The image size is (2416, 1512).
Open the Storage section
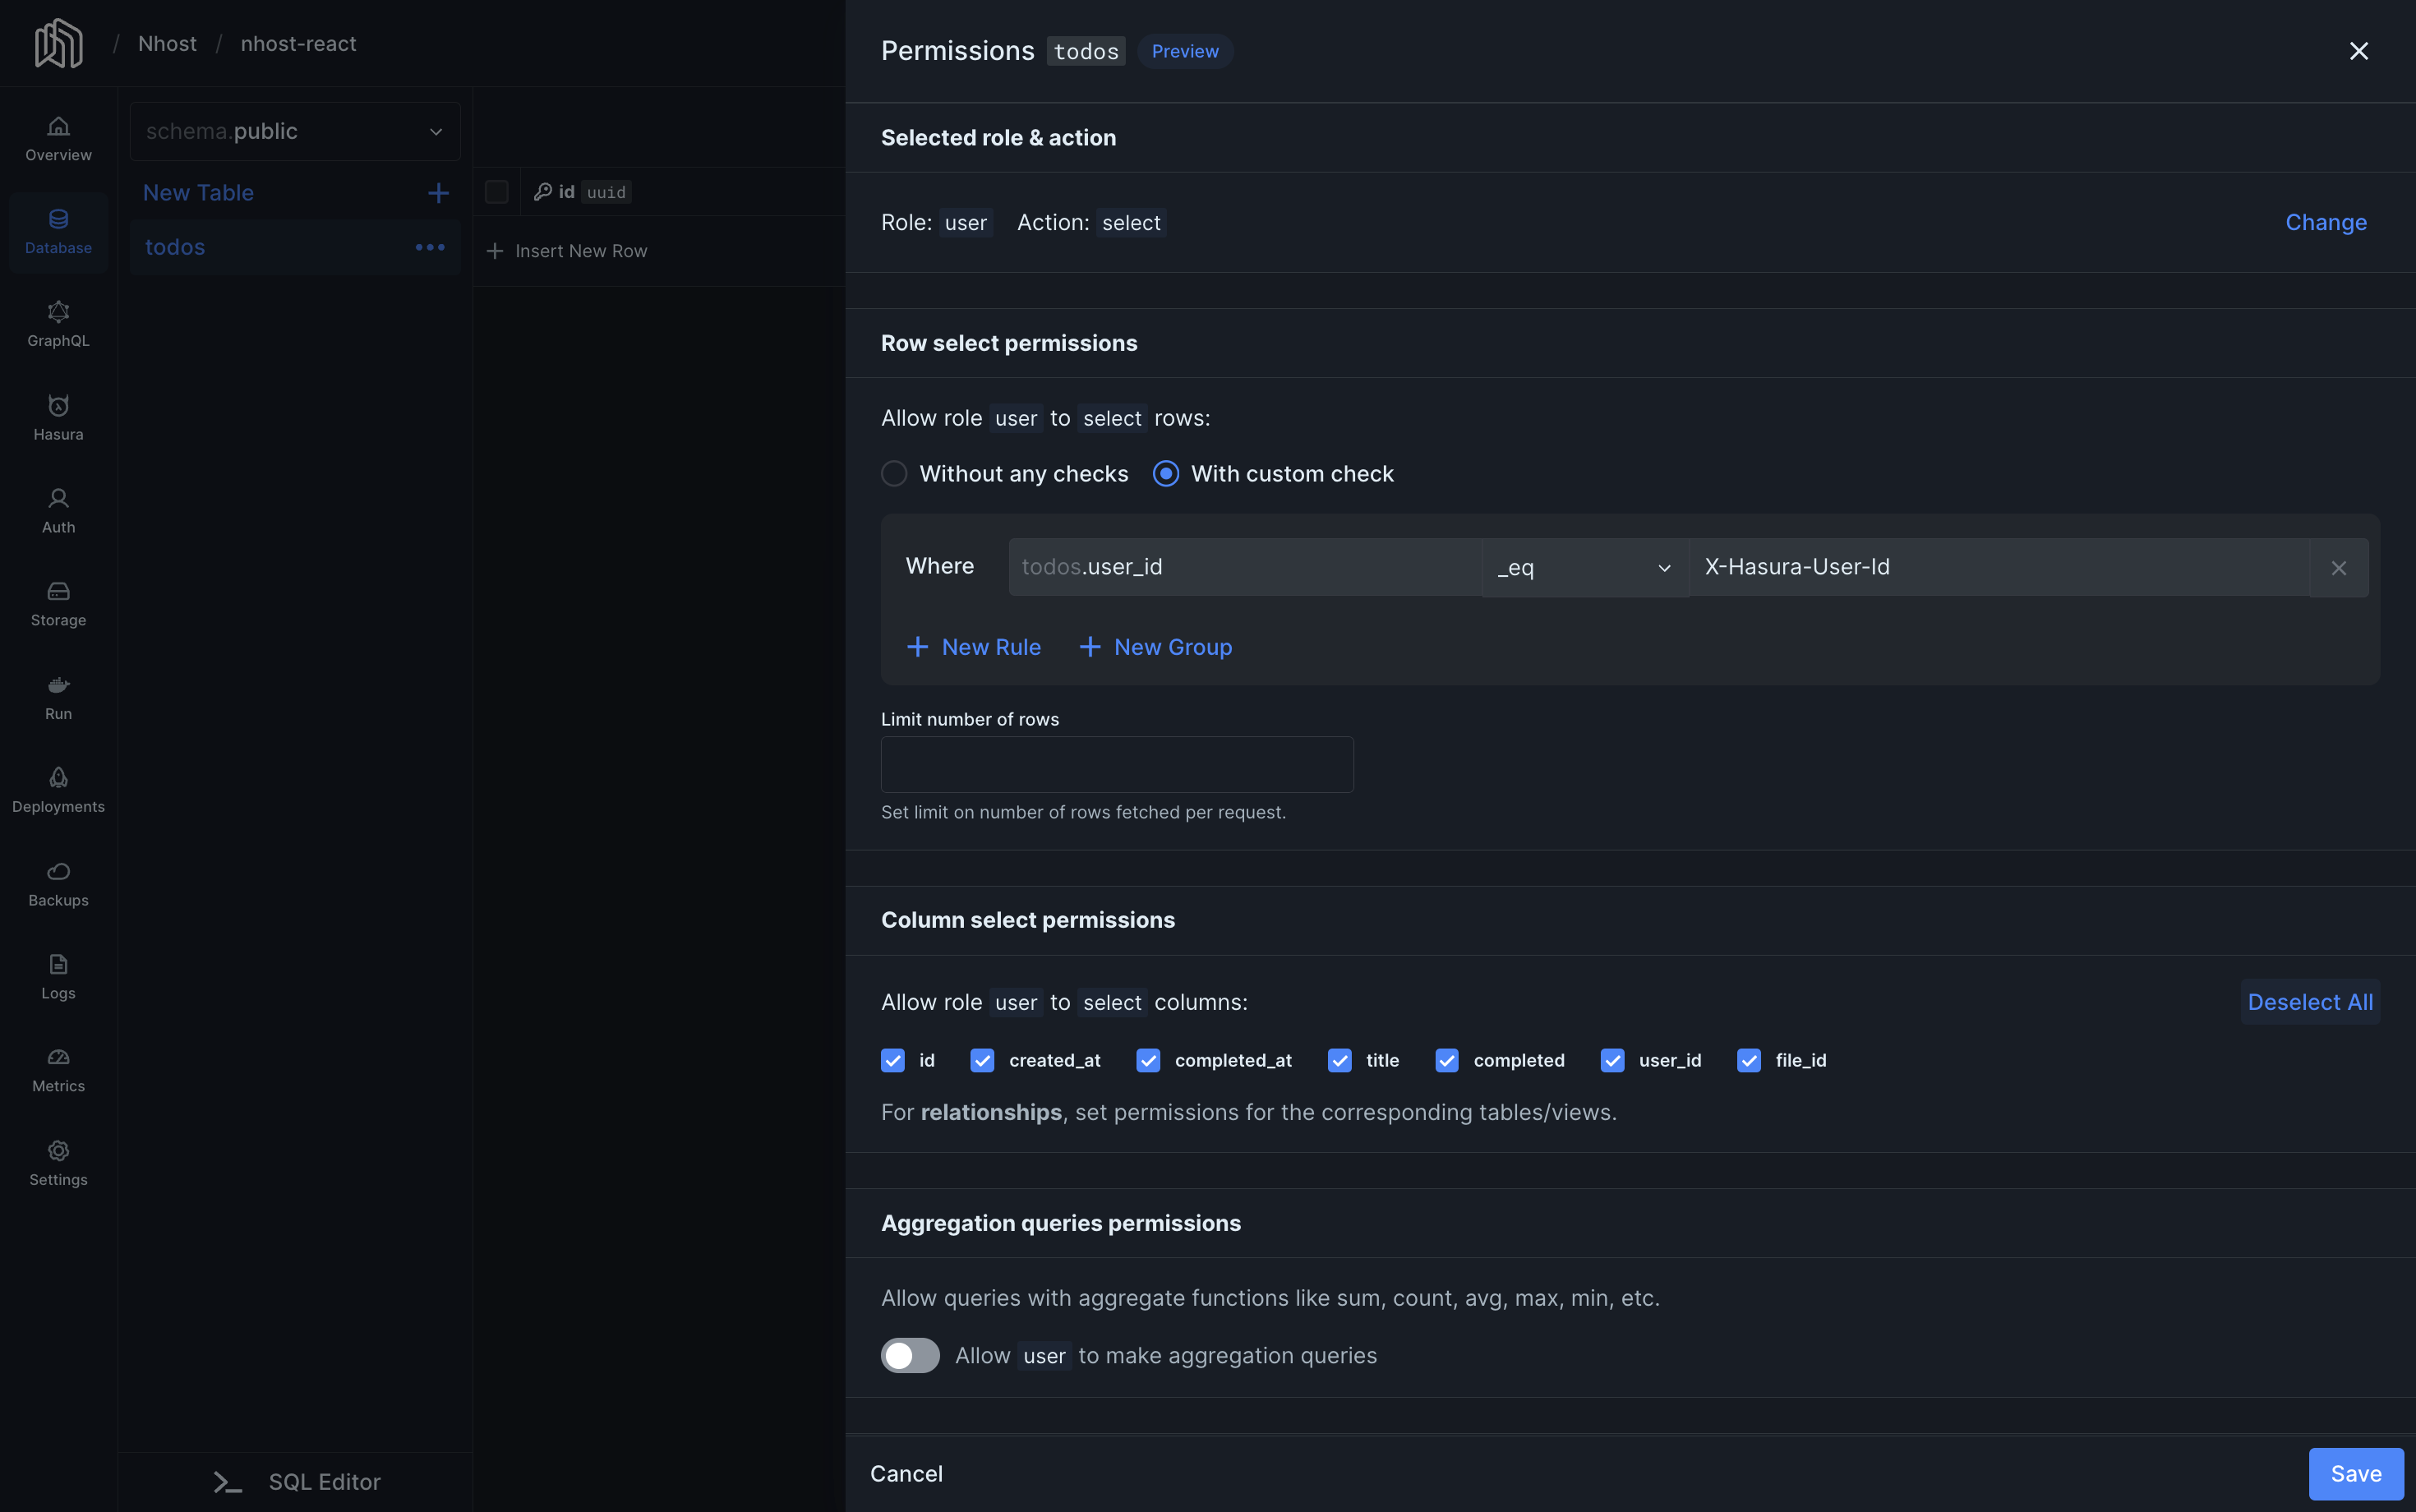pyautogui.click(x=57, y=603)
